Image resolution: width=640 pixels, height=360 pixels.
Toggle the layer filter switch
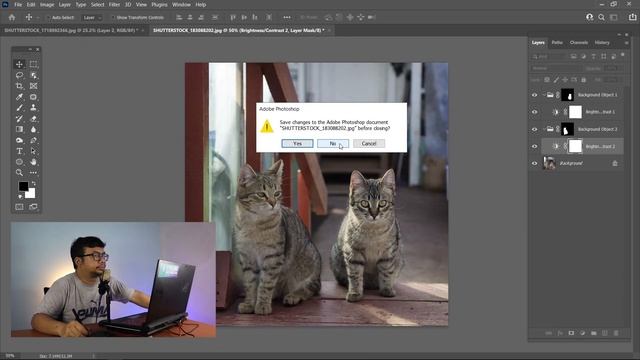point(623,55)
